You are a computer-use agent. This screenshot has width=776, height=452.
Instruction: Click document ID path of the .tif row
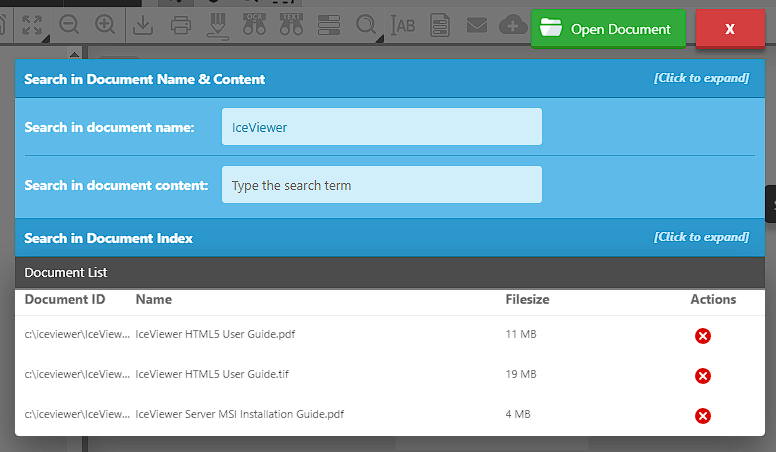[x=77, y=374]
